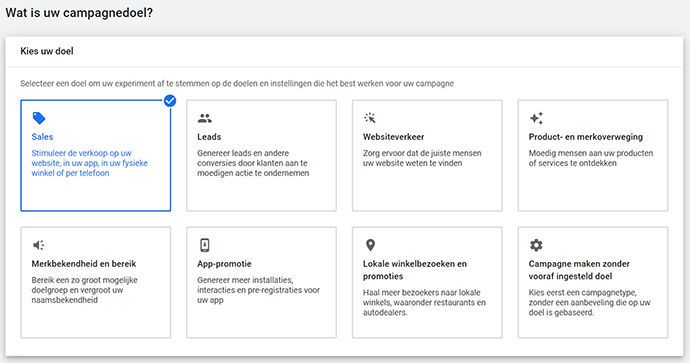Click description 'Kies eerst een campagnetype'
This screenshot has width=690, height=363.
(x=590, y=302)
